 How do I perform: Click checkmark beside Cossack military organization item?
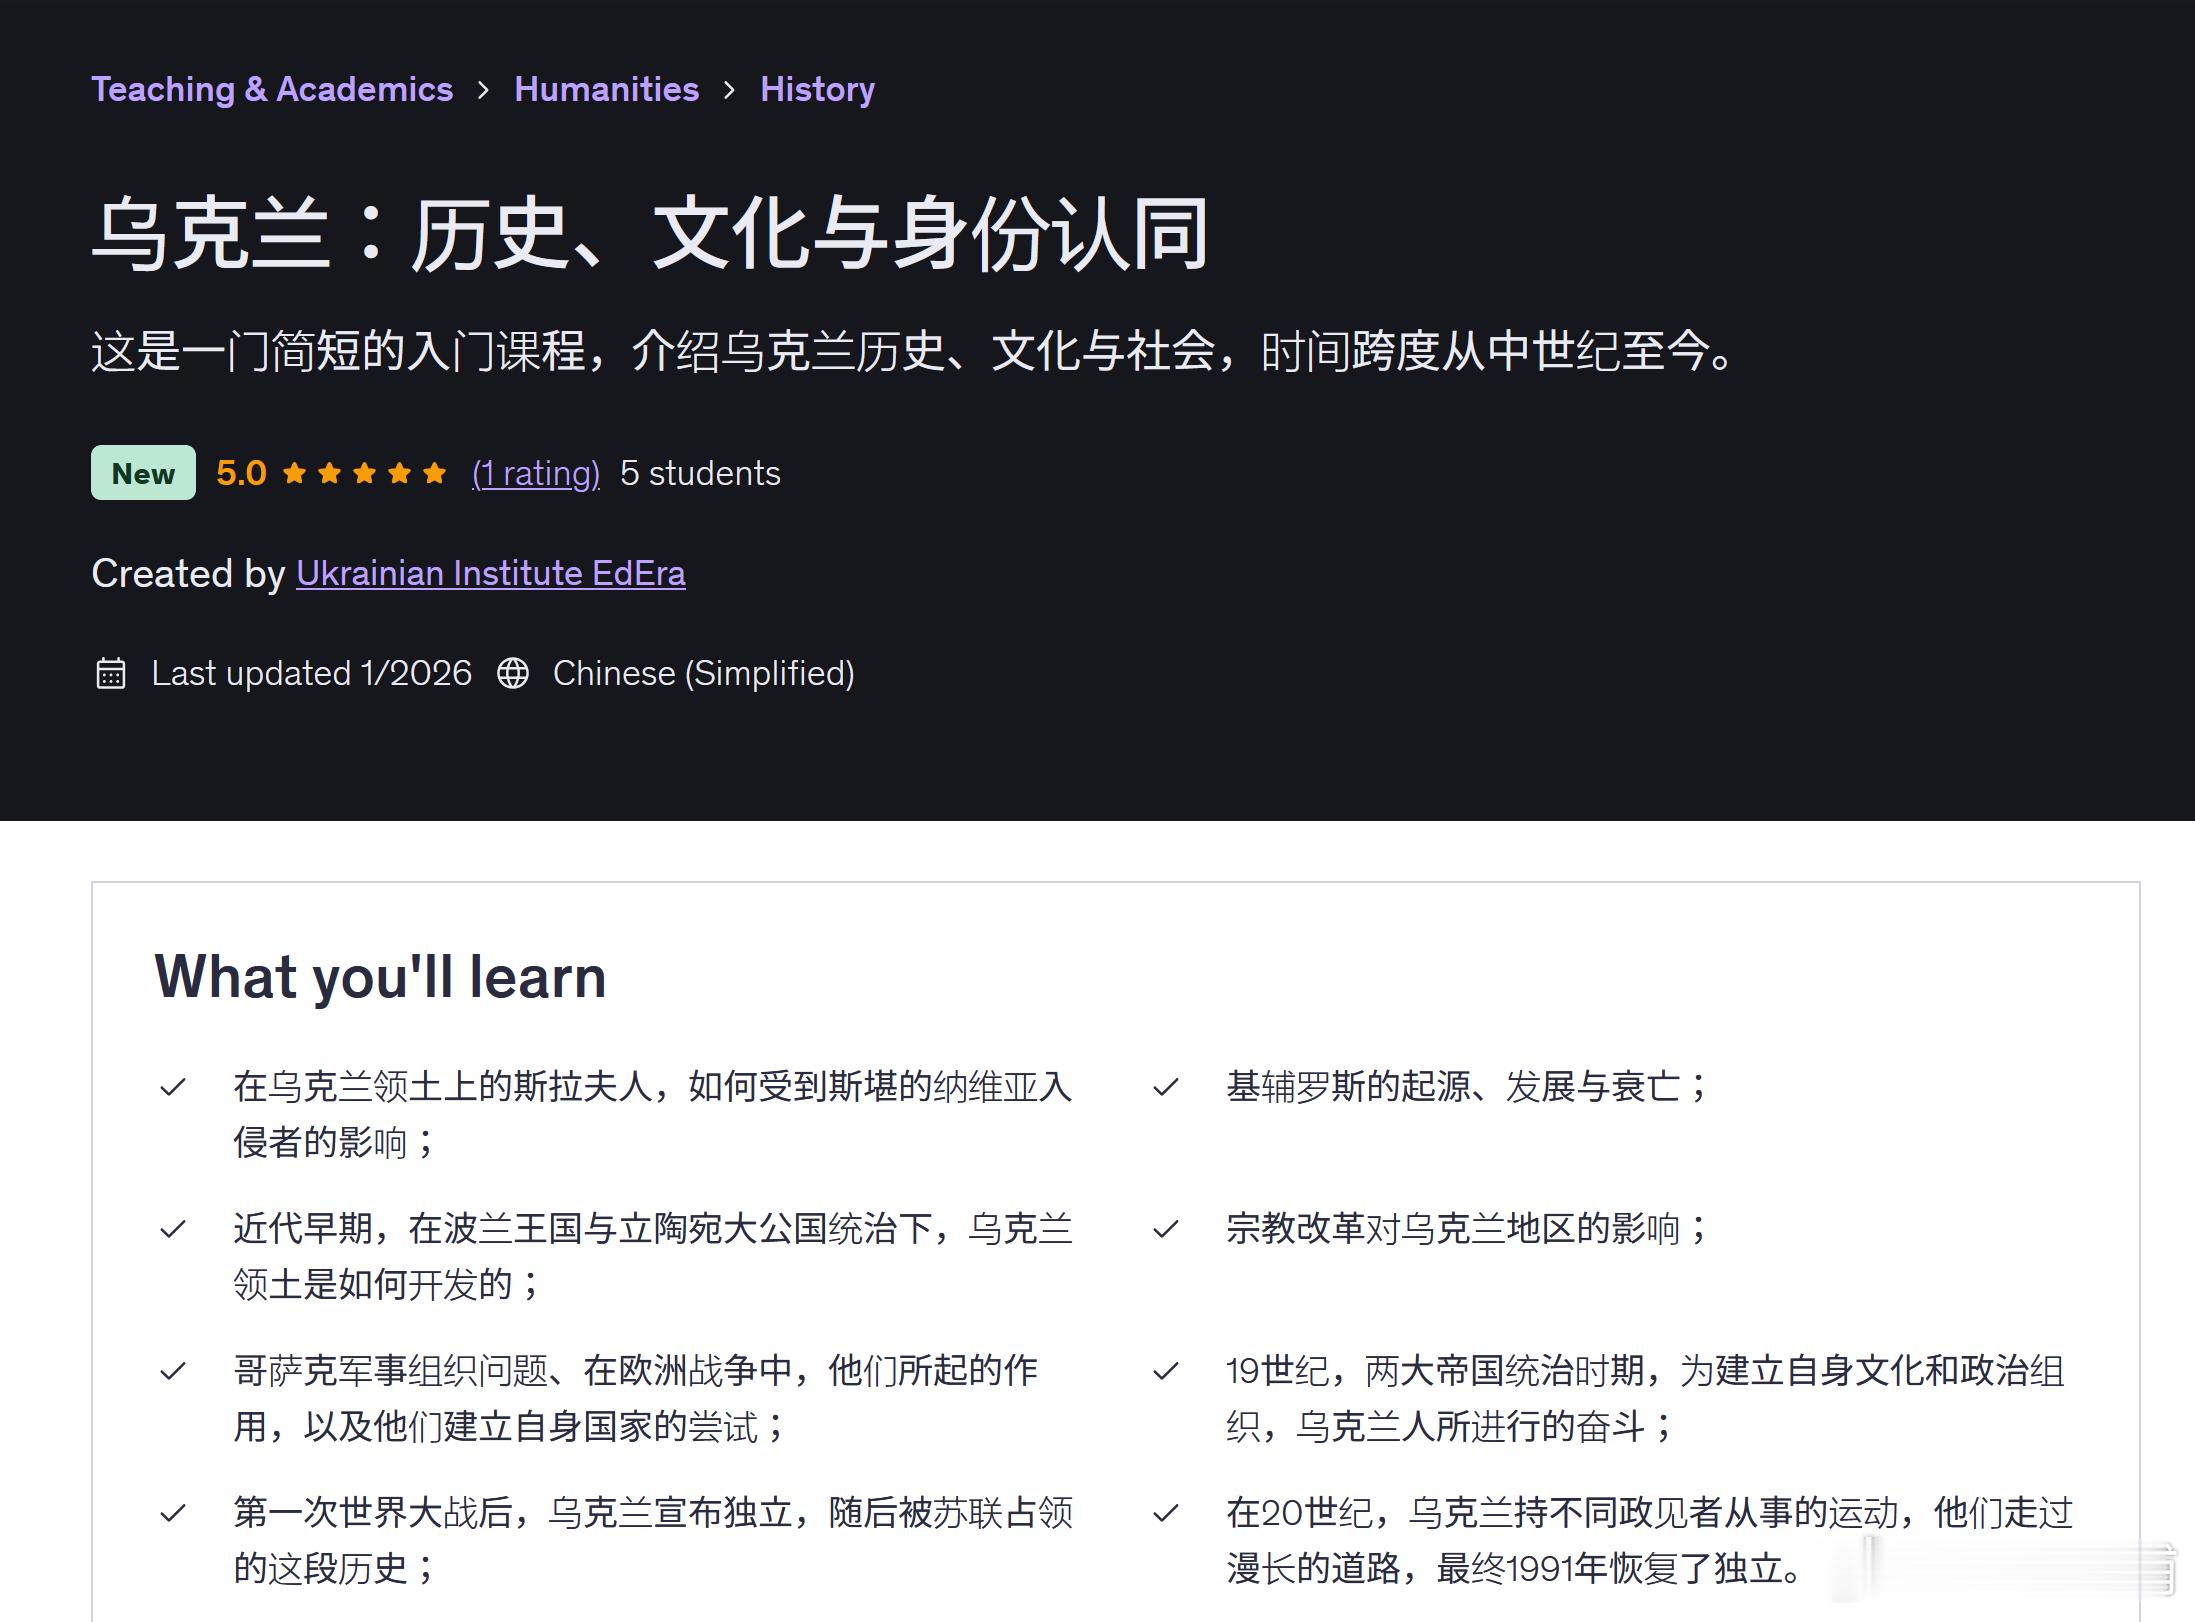tap(173, 1371)
